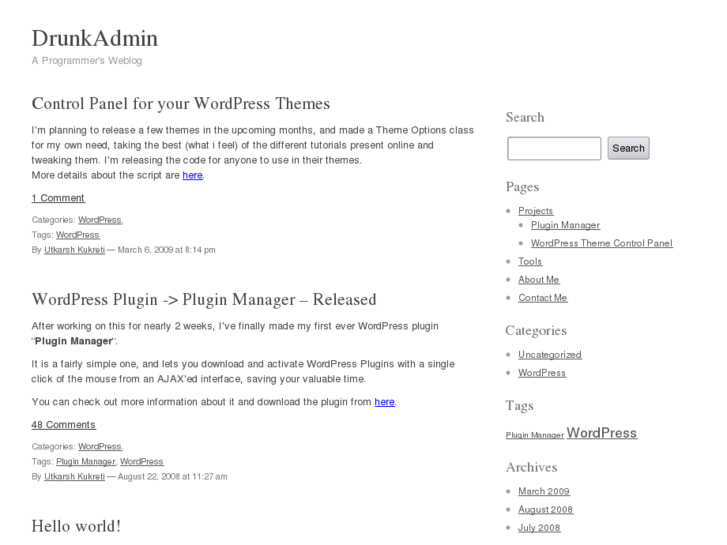The image size is (727, 545).
Task: Open the About Me page
Action: click(x=539, y=280)
